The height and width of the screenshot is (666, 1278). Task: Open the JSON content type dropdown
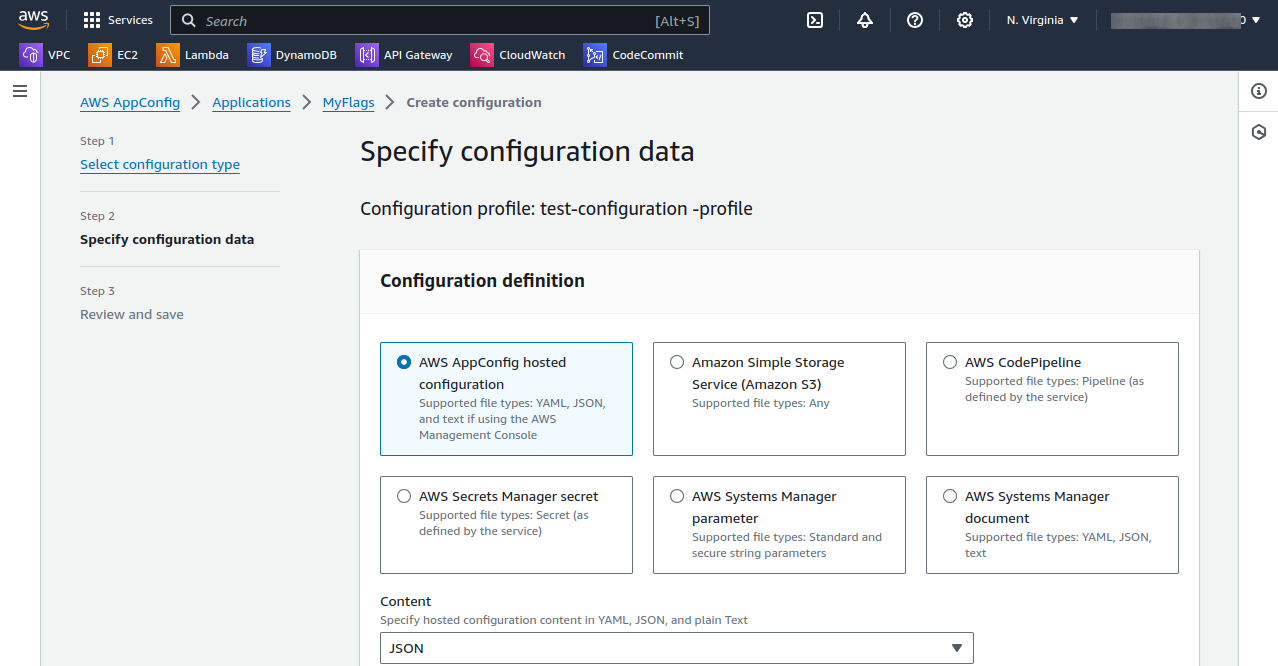(677, 648)
